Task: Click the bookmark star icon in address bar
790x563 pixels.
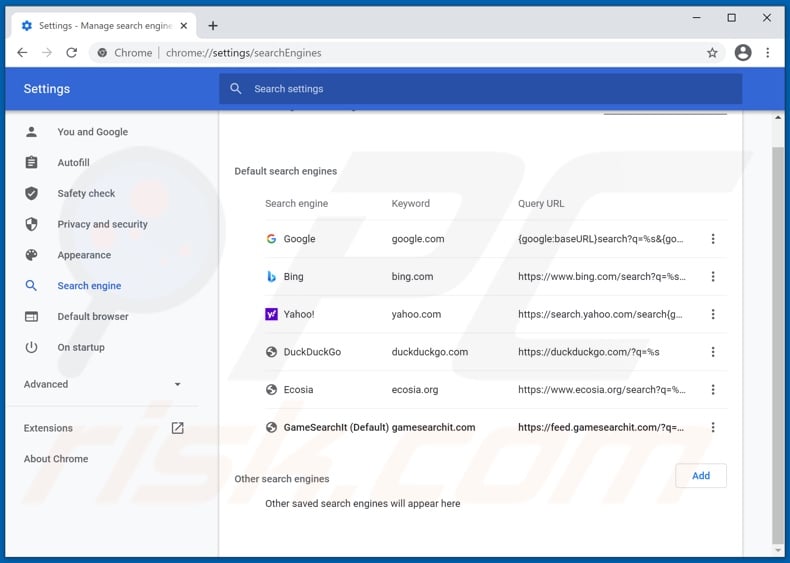Action: (x=712, y=53)
